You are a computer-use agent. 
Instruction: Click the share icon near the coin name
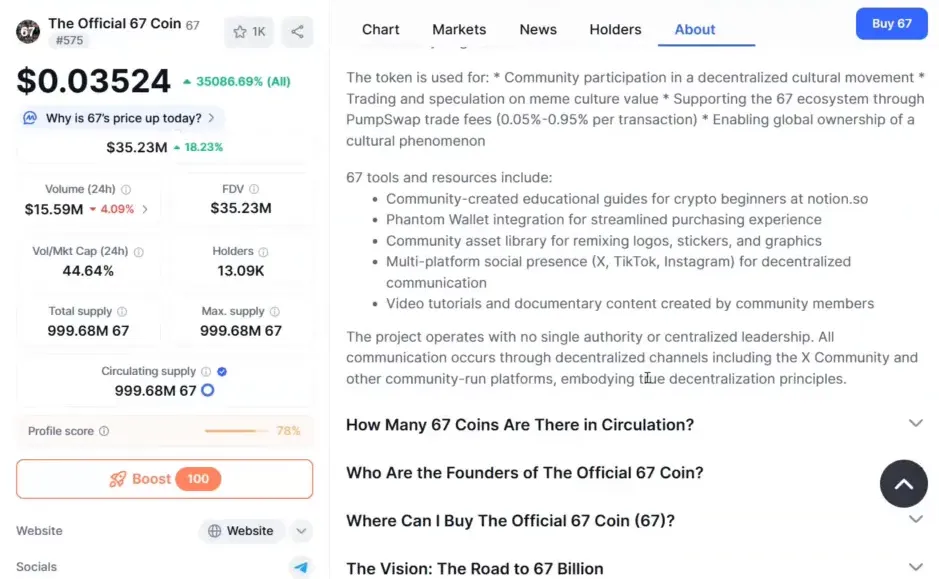pyautogui.click(x=297, y=31)
